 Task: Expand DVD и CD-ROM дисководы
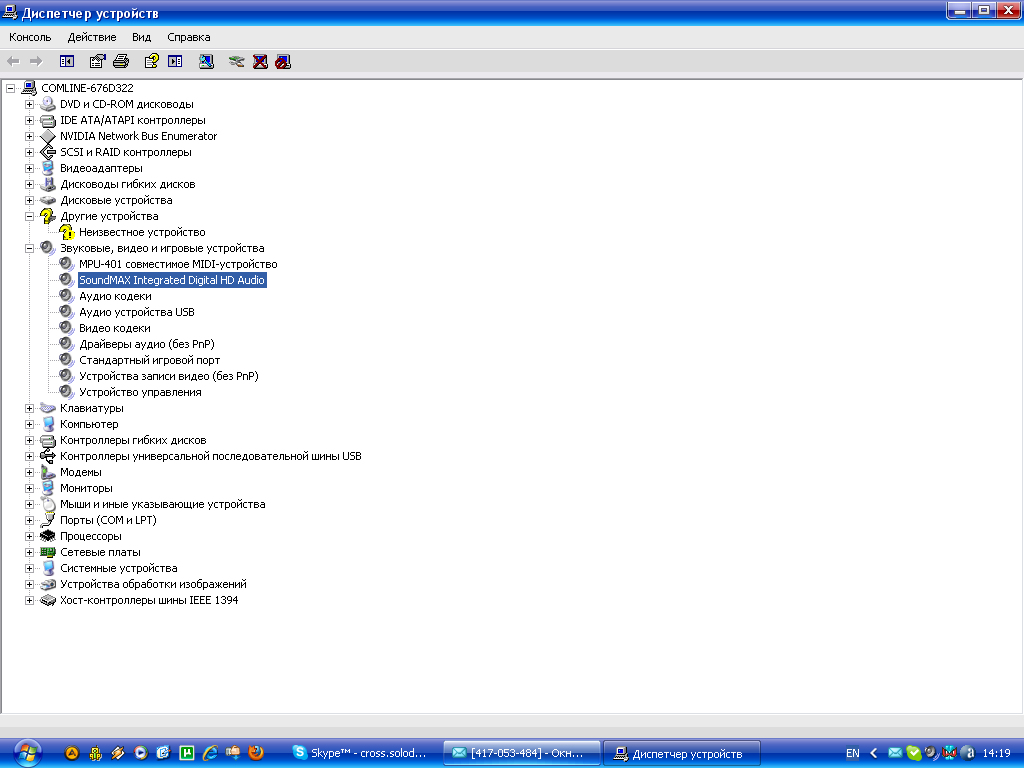[x=29, y=104]
